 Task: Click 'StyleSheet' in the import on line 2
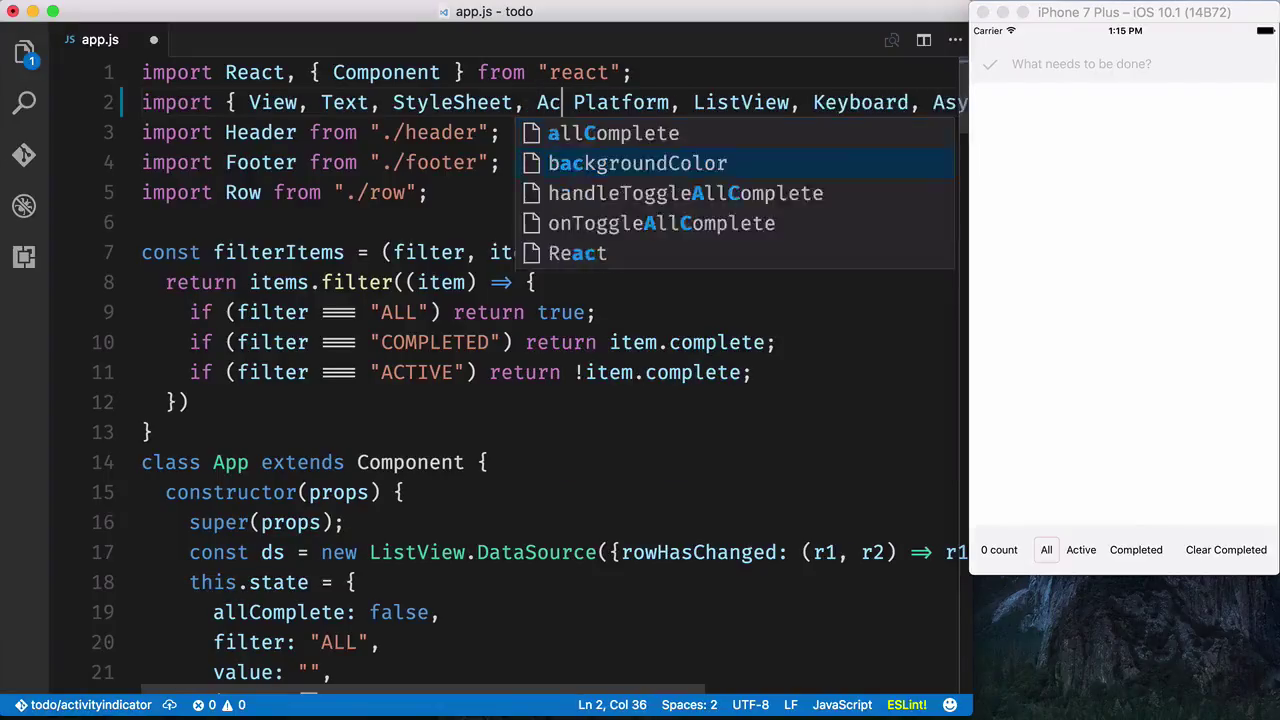pos(452,102)
